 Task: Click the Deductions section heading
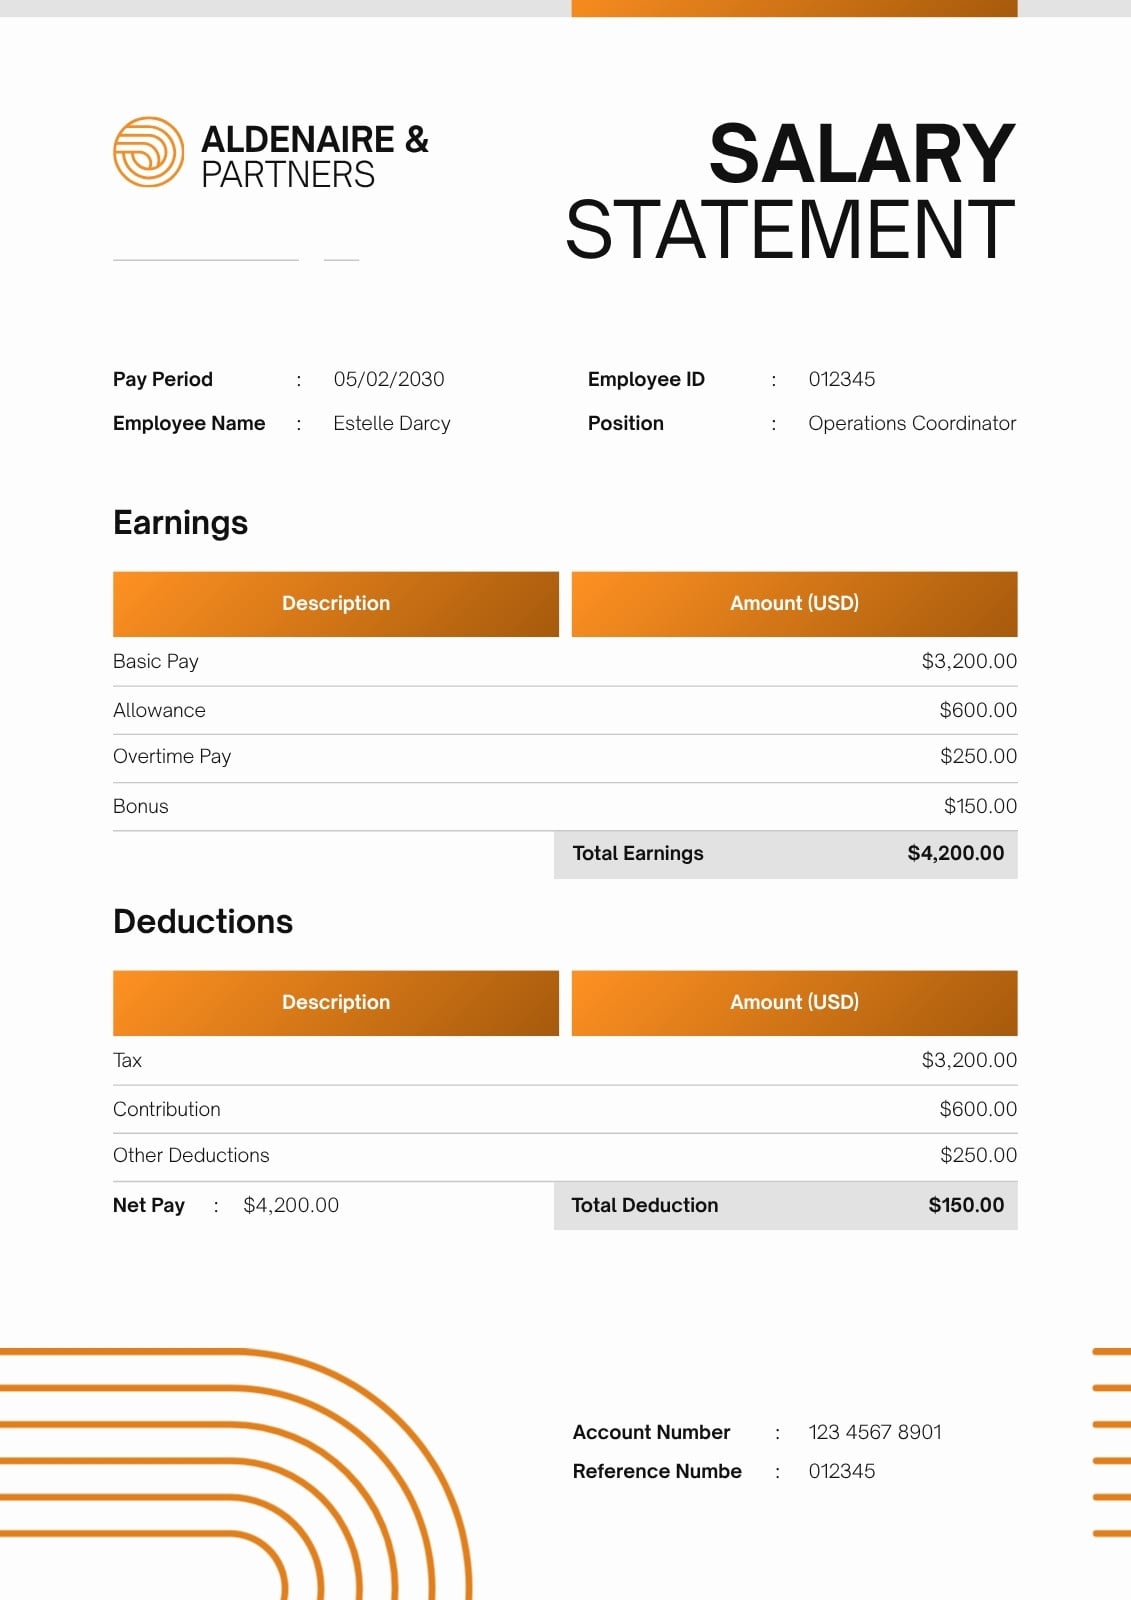(x=203, y=921)
